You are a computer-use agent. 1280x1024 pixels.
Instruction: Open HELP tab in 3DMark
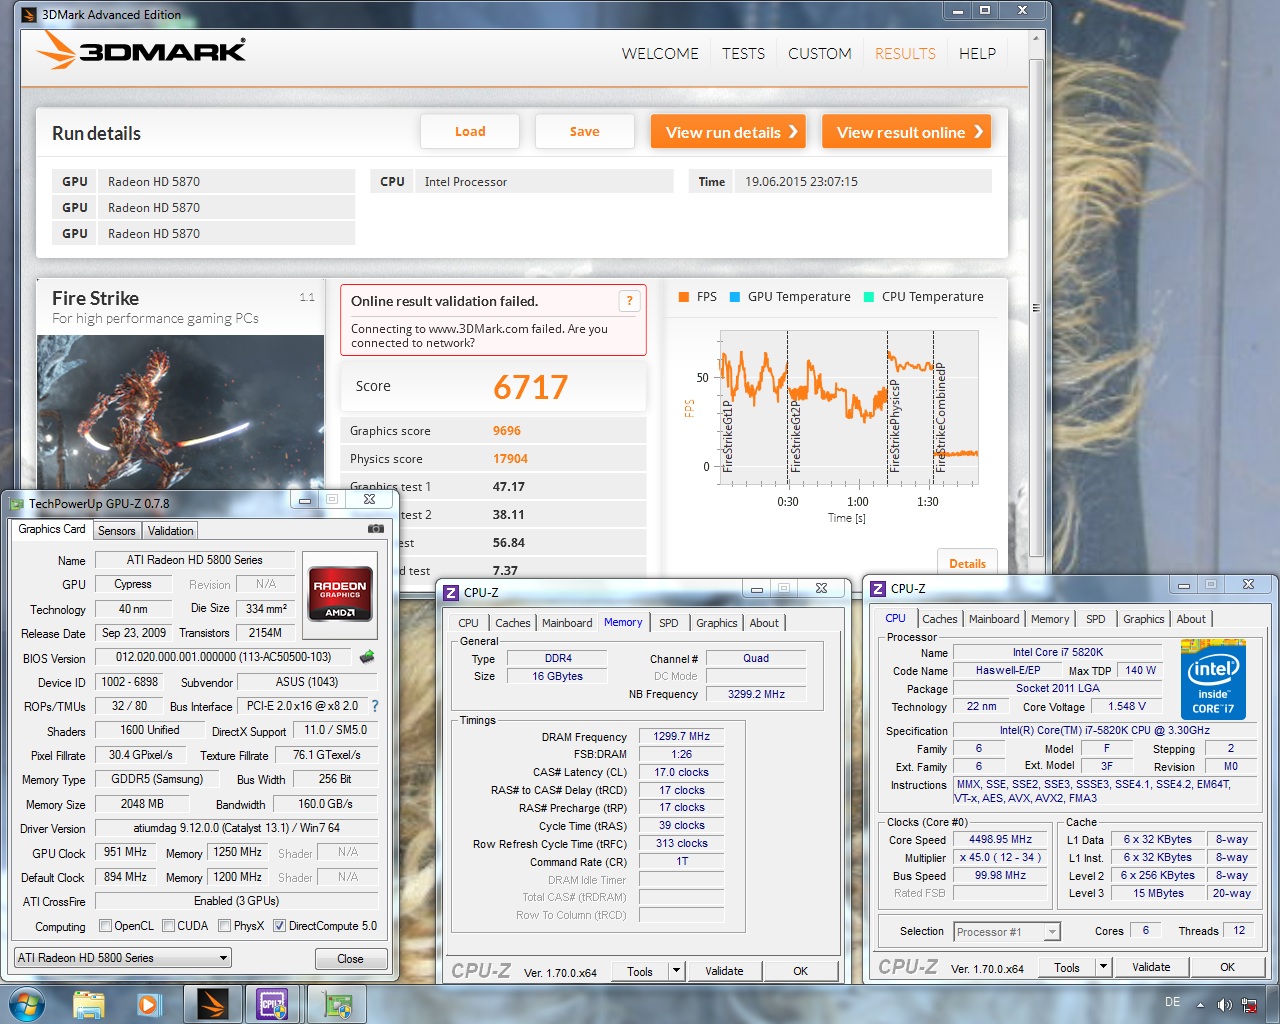click(x=977, y=54)
